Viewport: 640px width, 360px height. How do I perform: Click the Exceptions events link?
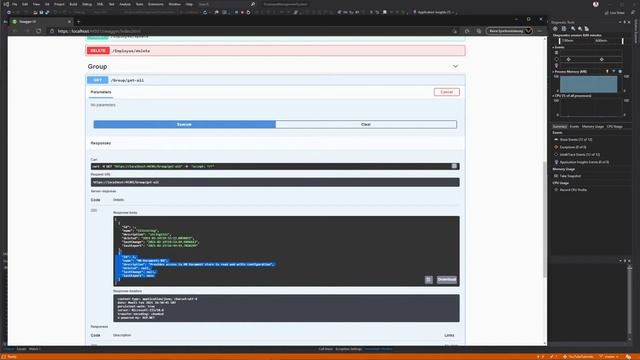pyautogui.click(x=573, y=147)
